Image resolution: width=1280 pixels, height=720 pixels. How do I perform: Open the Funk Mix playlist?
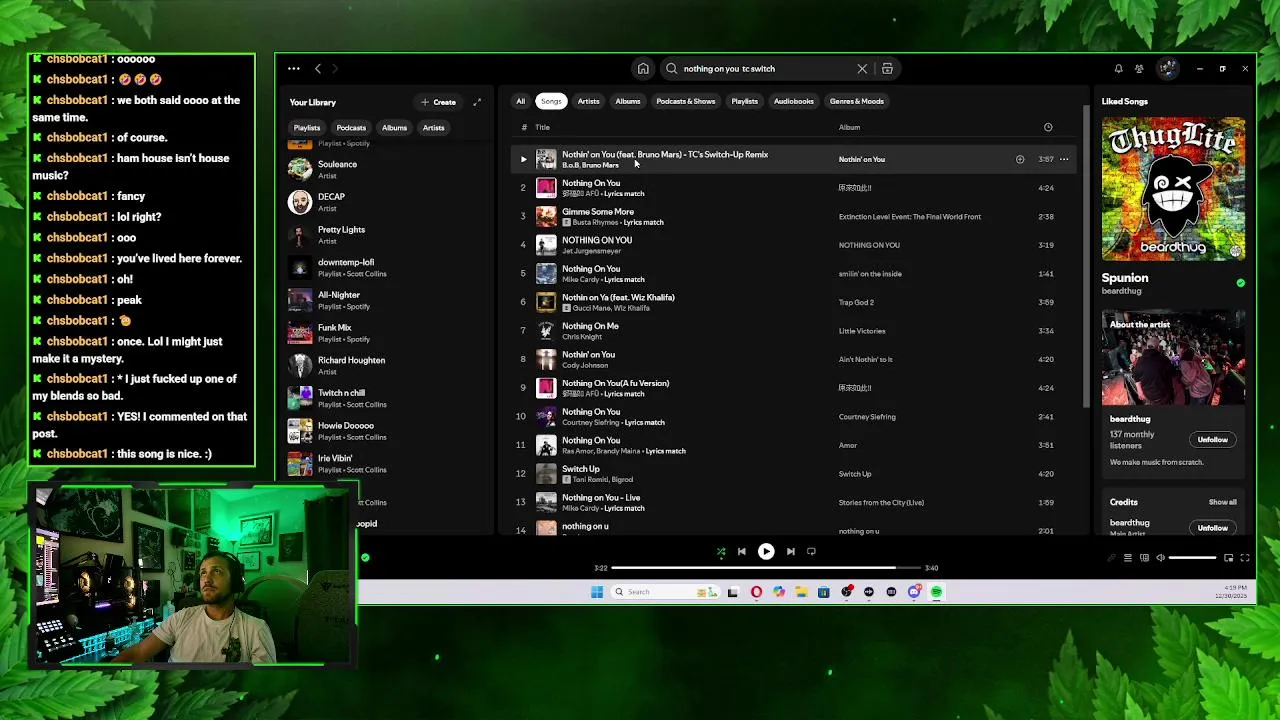click(x=385, y=333)
